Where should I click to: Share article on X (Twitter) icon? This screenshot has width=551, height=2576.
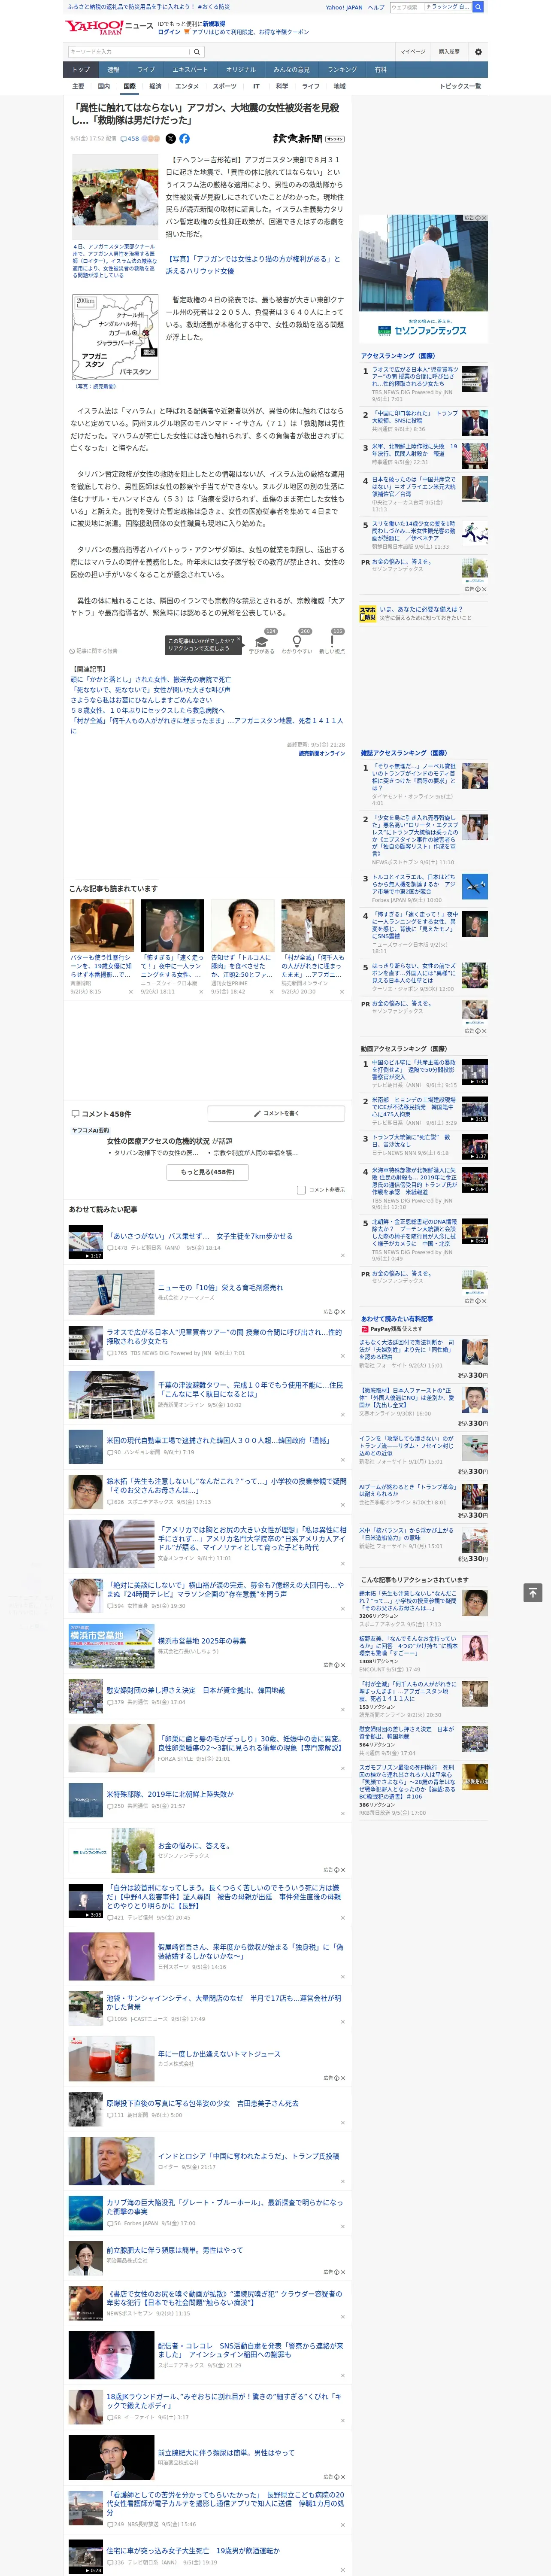pyautogui.click(x=170, y=139)
